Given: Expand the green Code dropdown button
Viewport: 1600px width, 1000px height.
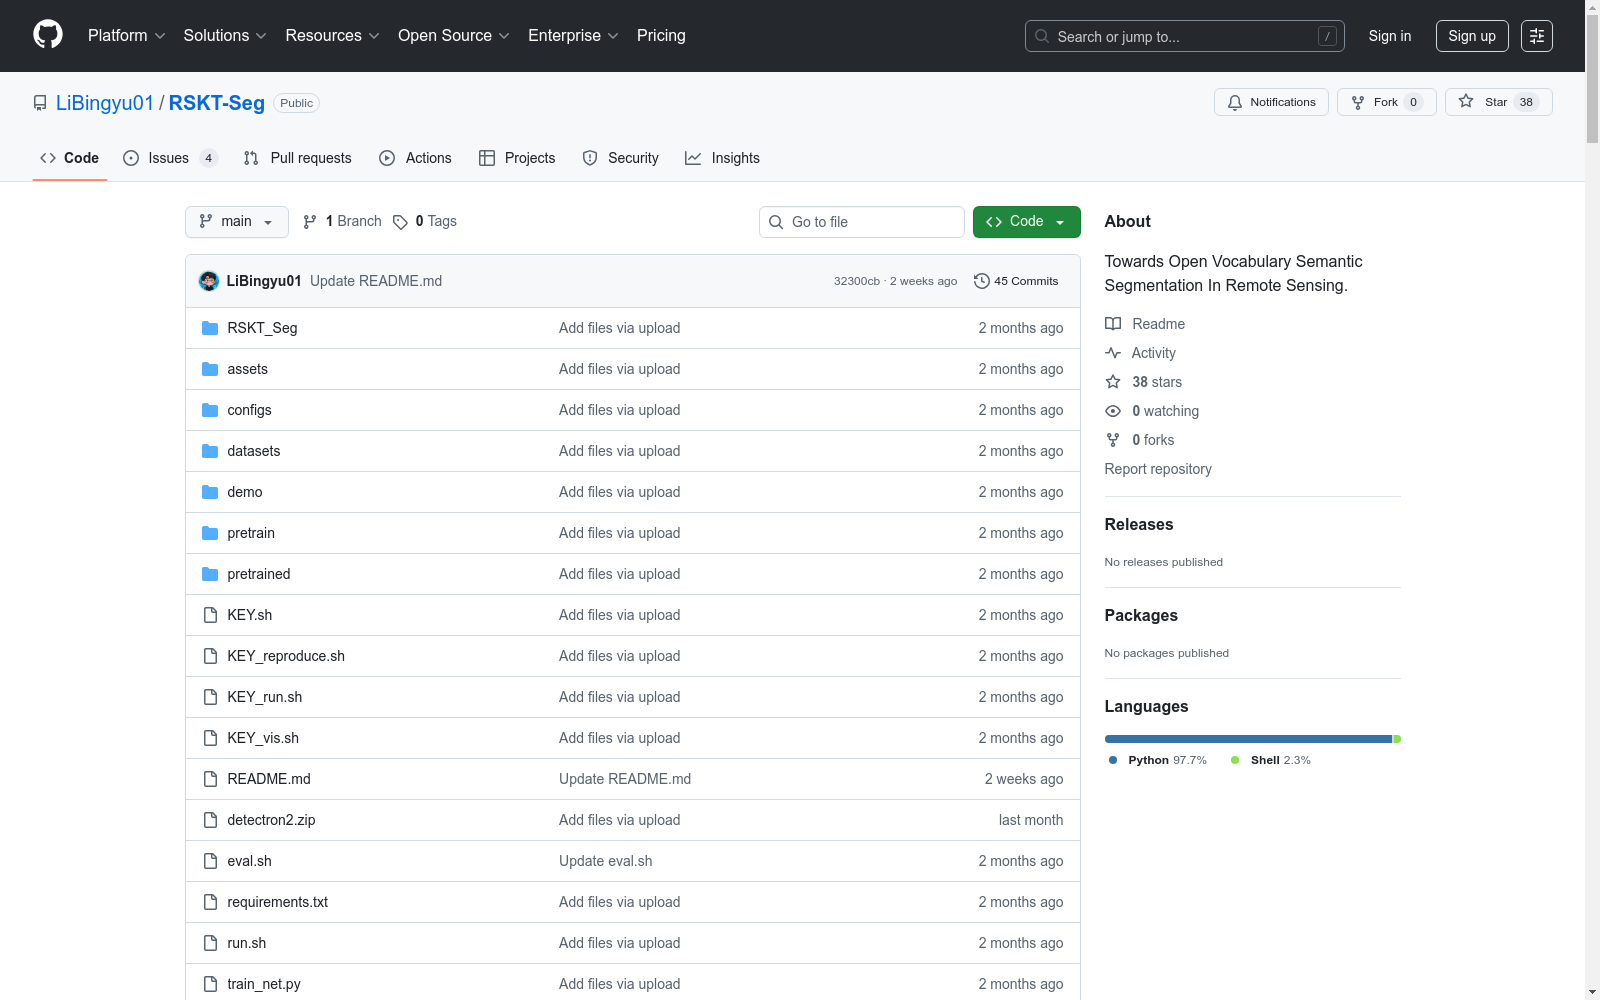Looking at the screenshot, I should tap(1026, 222).
